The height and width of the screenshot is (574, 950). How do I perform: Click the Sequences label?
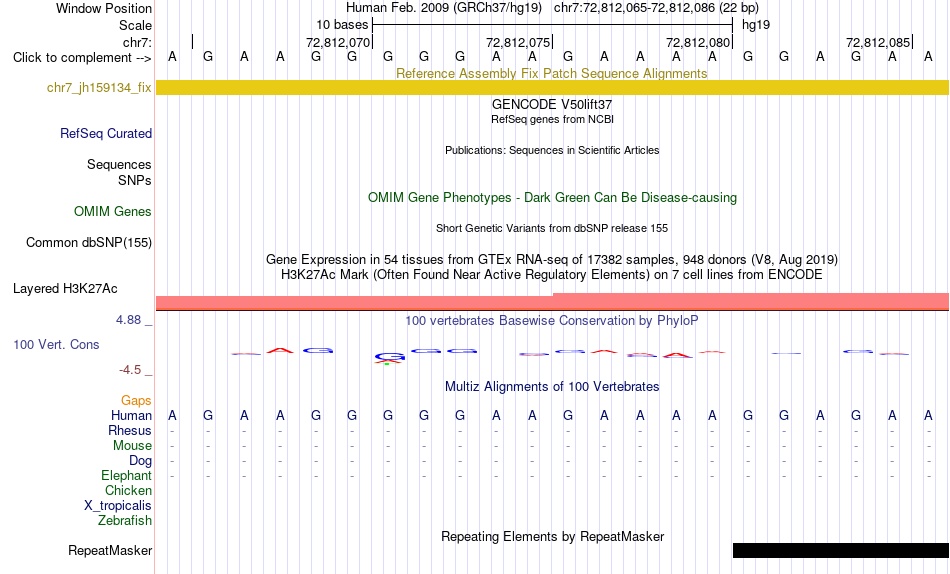119,165
